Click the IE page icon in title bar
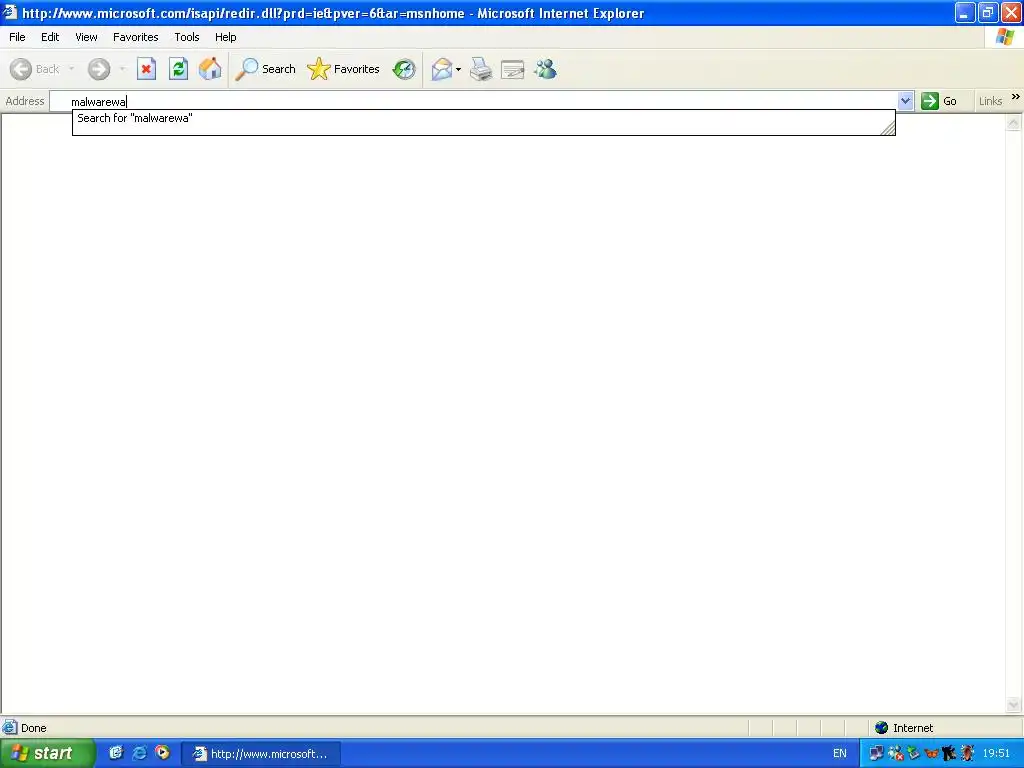This screenshot has height=768, width=1024. pyautogui.click(x=10, y=12)
